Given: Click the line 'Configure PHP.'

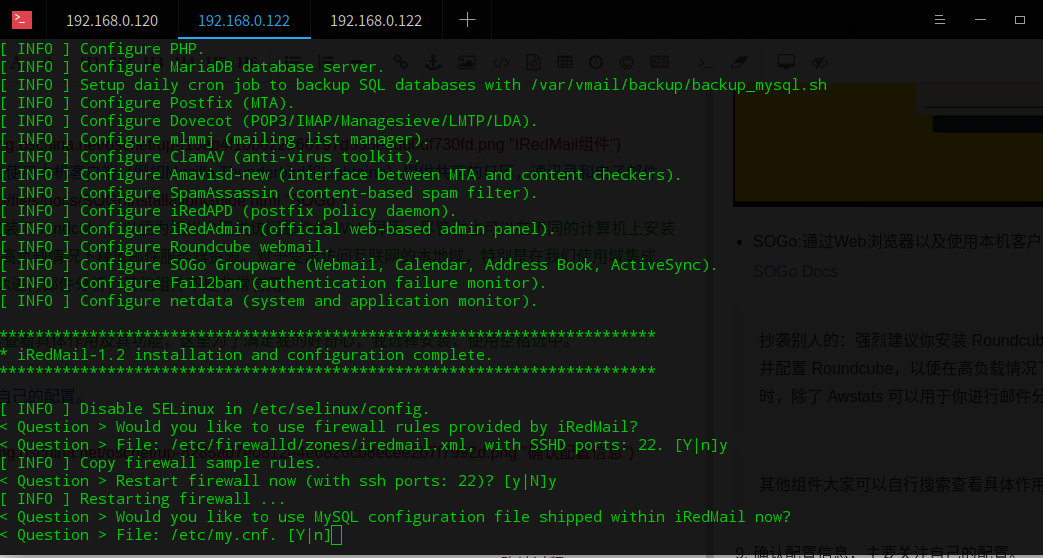Looking at the screenshot, I should (x=102, y=49).
